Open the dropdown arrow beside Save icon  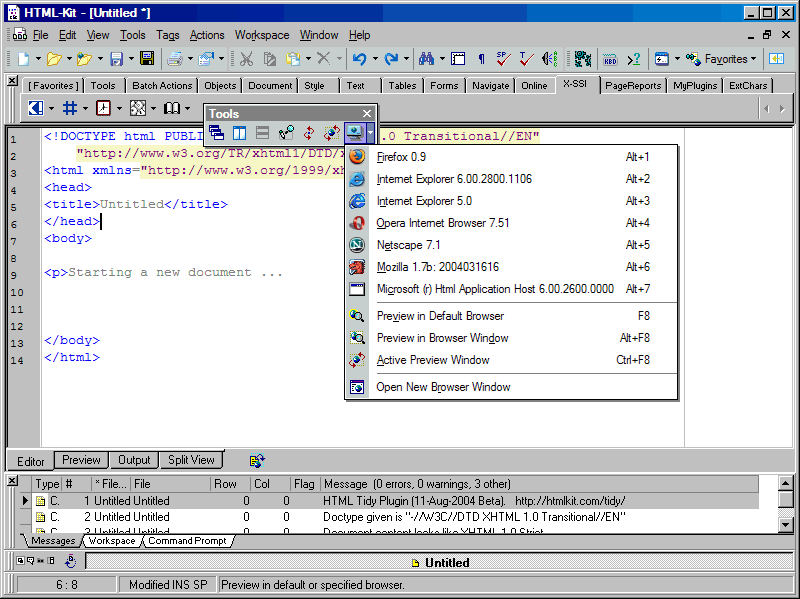131,59
